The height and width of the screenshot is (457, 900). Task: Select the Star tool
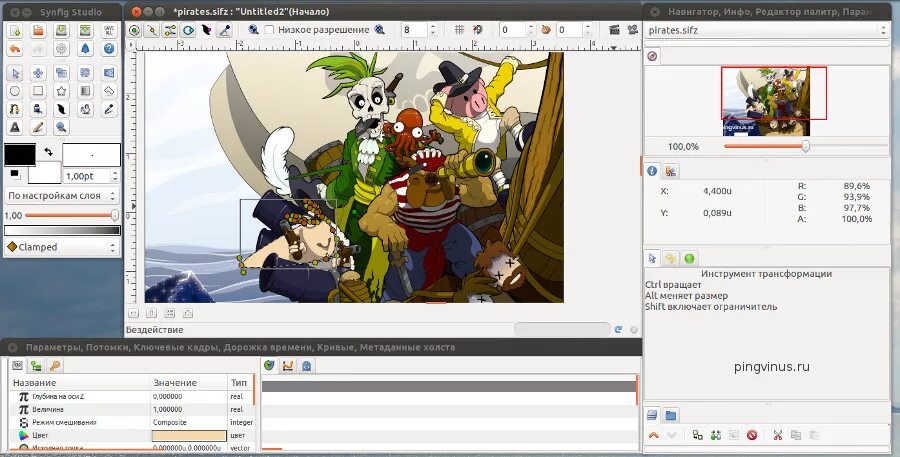click(x=62, y=91)
